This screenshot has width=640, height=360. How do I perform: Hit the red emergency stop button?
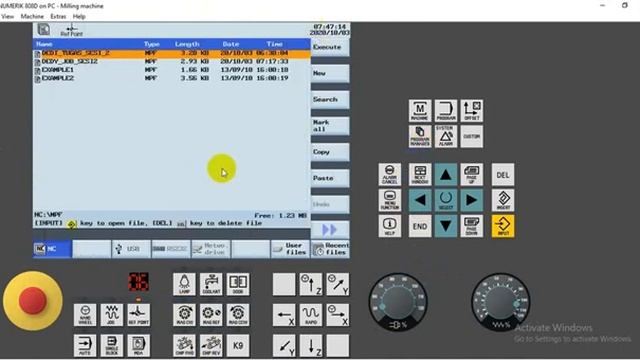[x=33, y=300]
